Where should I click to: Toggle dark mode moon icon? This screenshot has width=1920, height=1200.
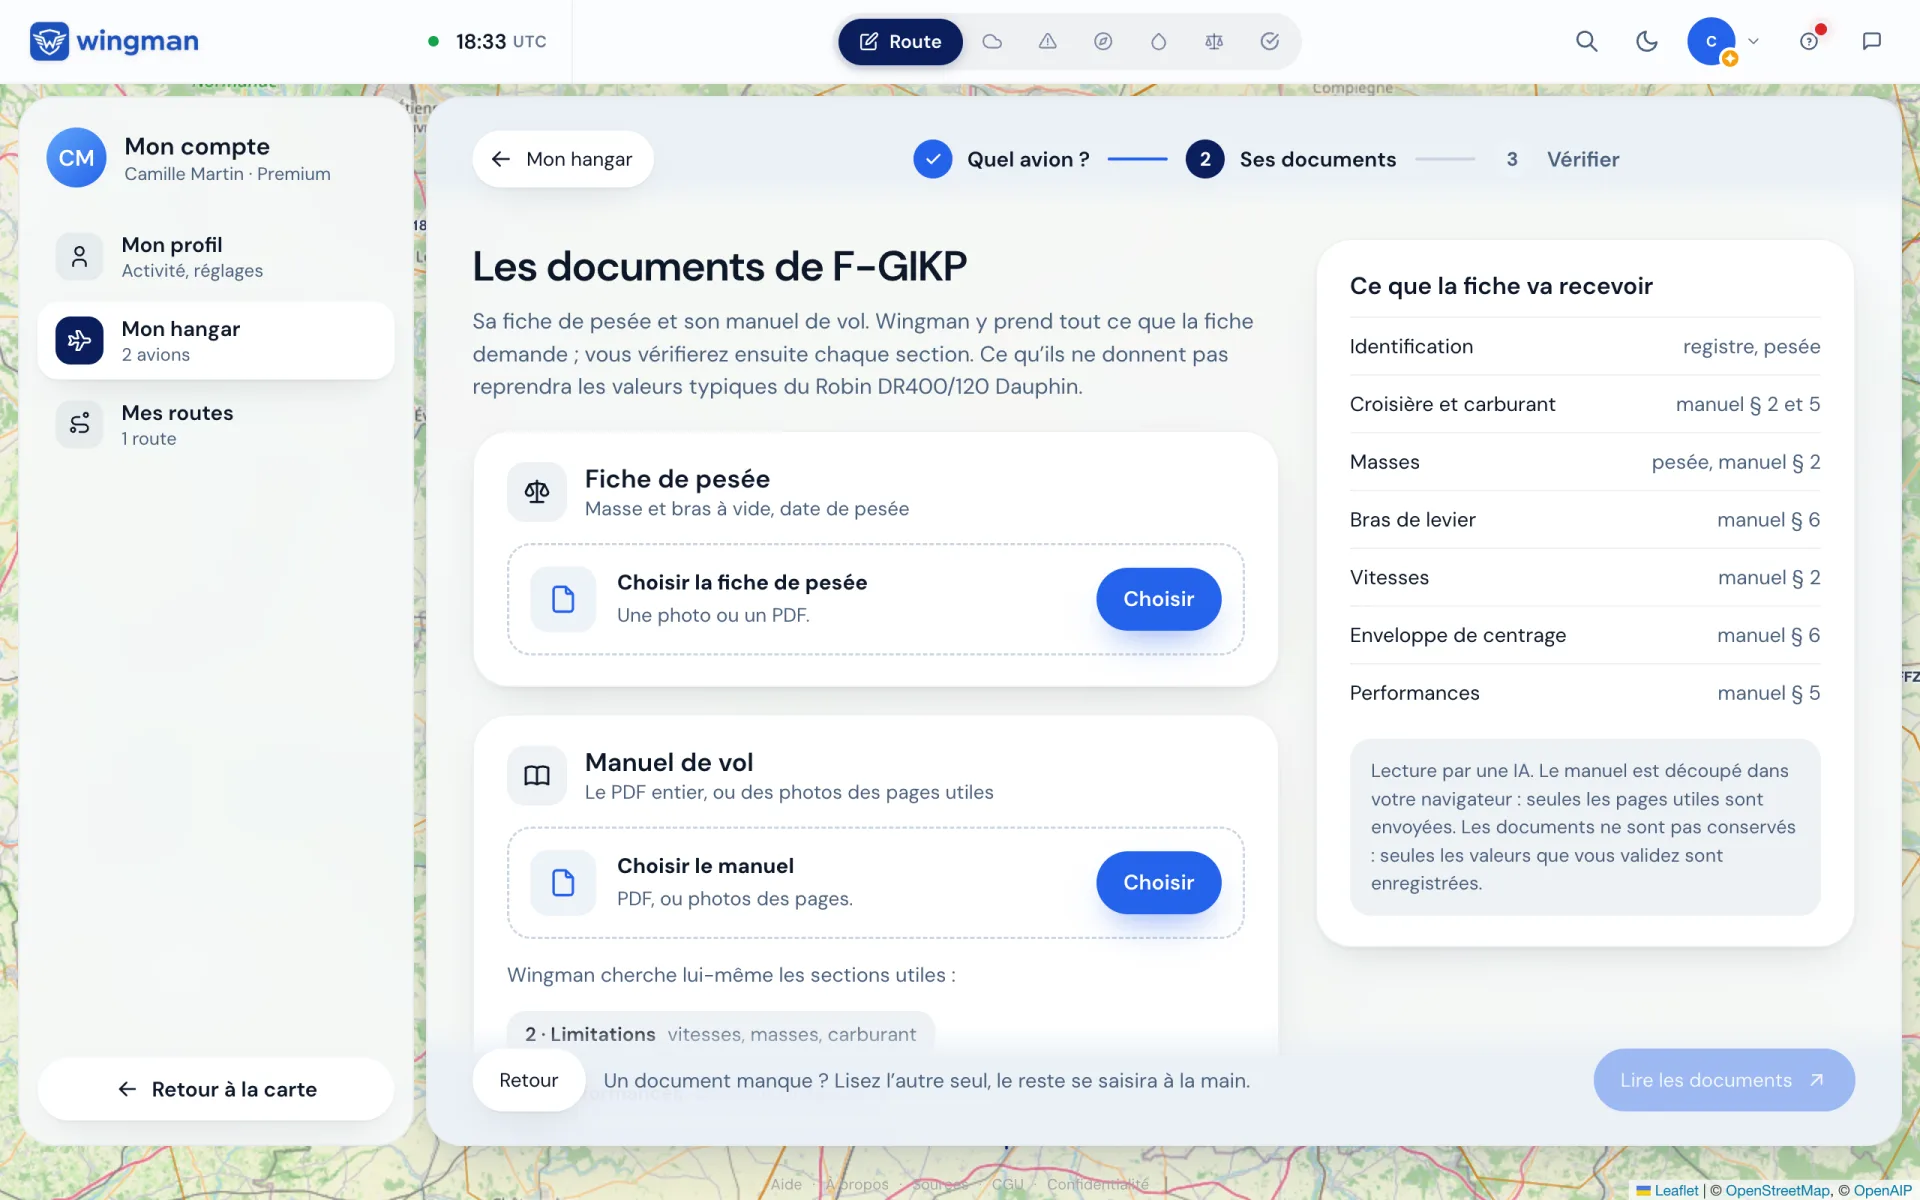1646,41
